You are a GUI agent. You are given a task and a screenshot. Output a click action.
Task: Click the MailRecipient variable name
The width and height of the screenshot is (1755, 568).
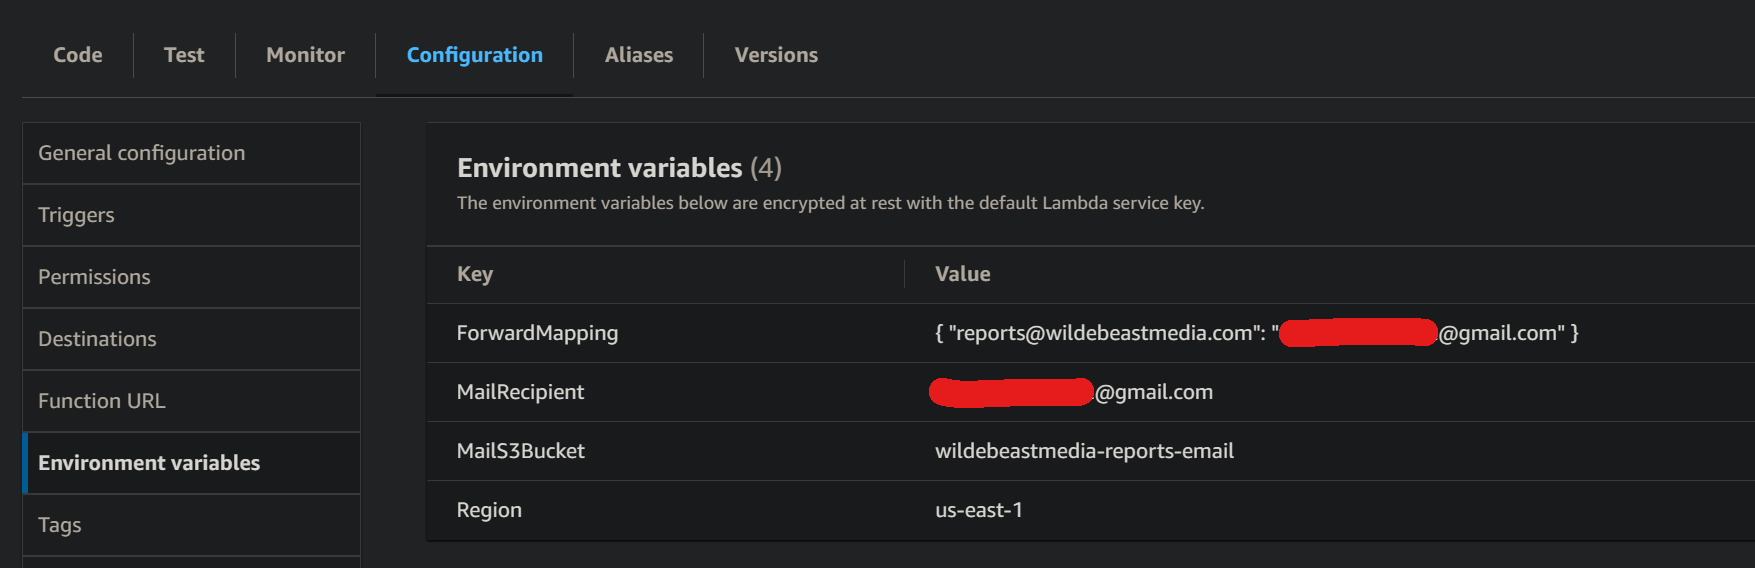pos(520,392)
